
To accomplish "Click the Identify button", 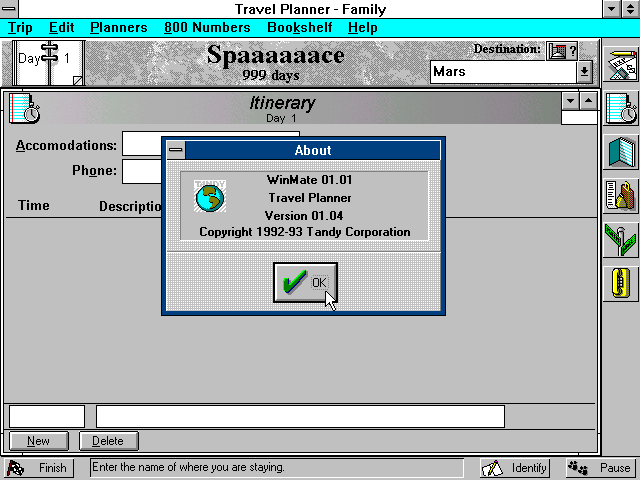I will point(515,468).
